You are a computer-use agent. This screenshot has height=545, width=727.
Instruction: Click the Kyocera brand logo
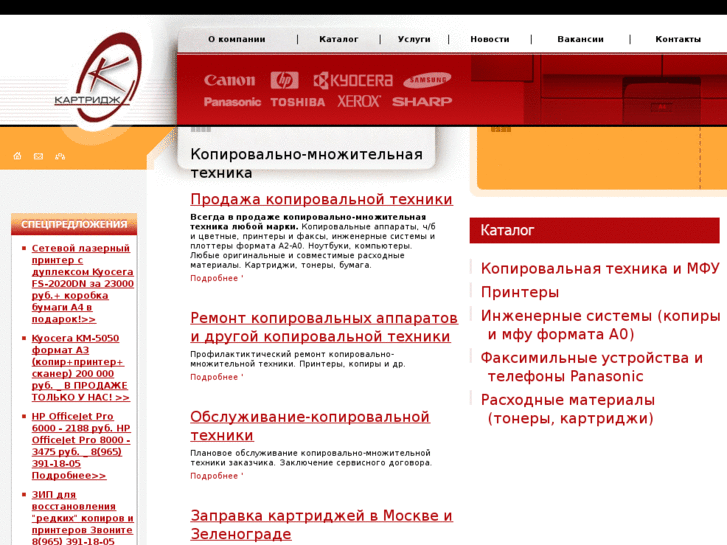point(353,80)
